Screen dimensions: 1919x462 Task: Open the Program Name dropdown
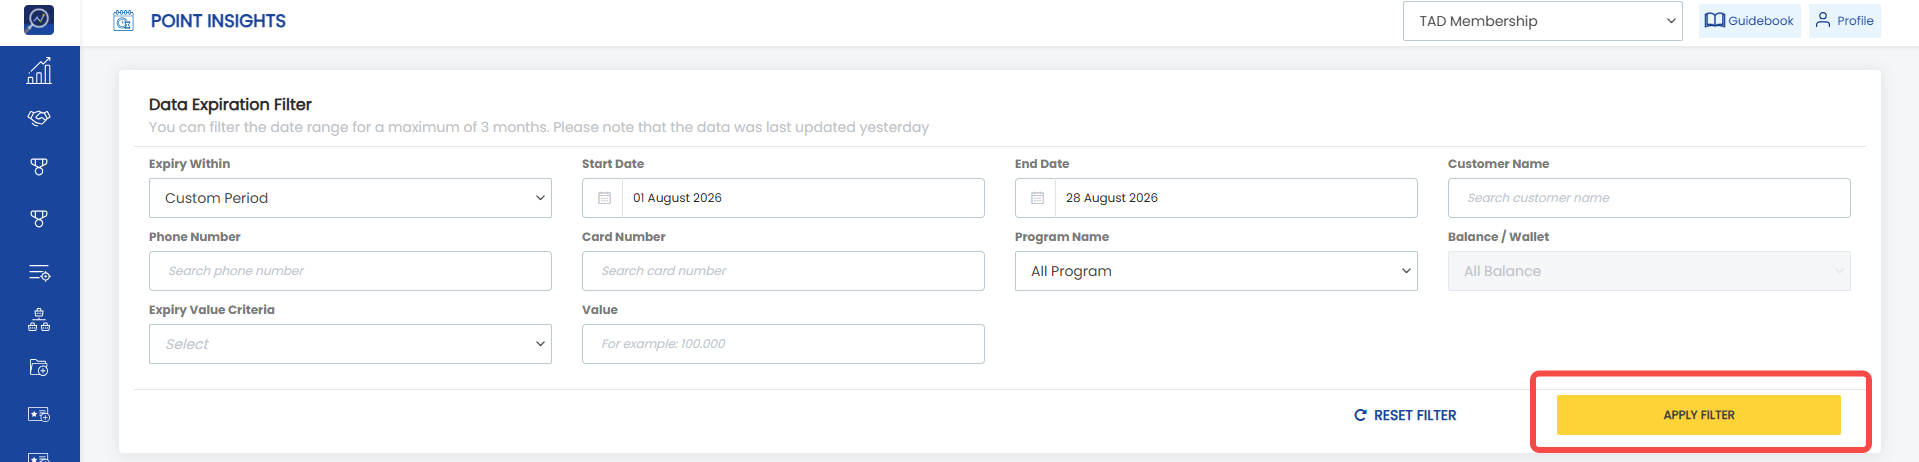click(1216, 271)
